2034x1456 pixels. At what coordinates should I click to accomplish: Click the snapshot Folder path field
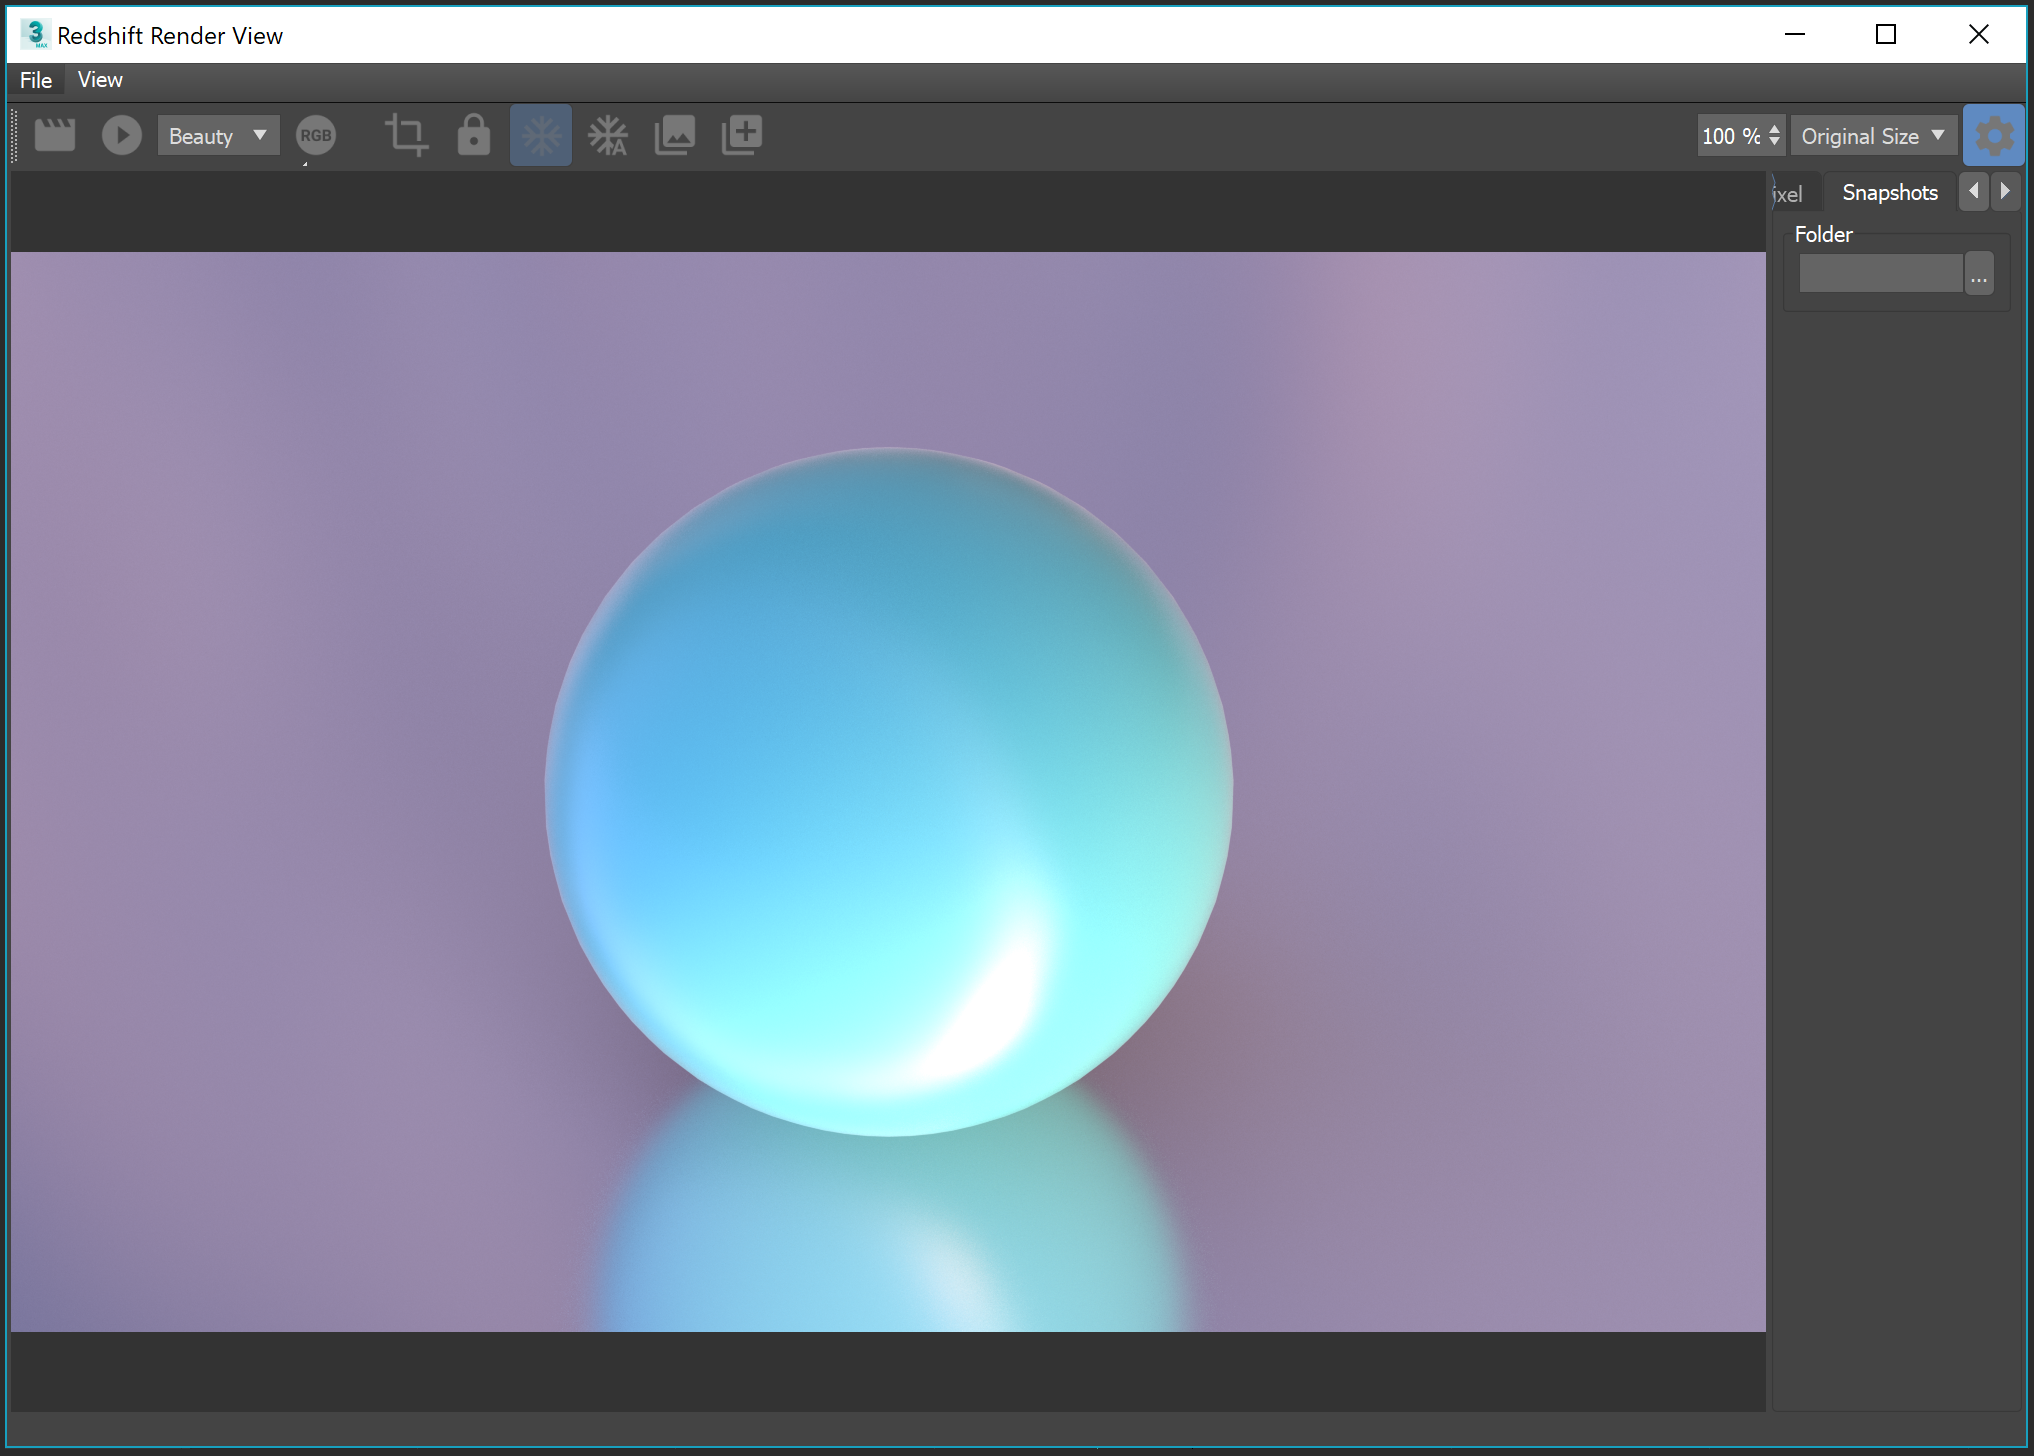coord(1881,273)
